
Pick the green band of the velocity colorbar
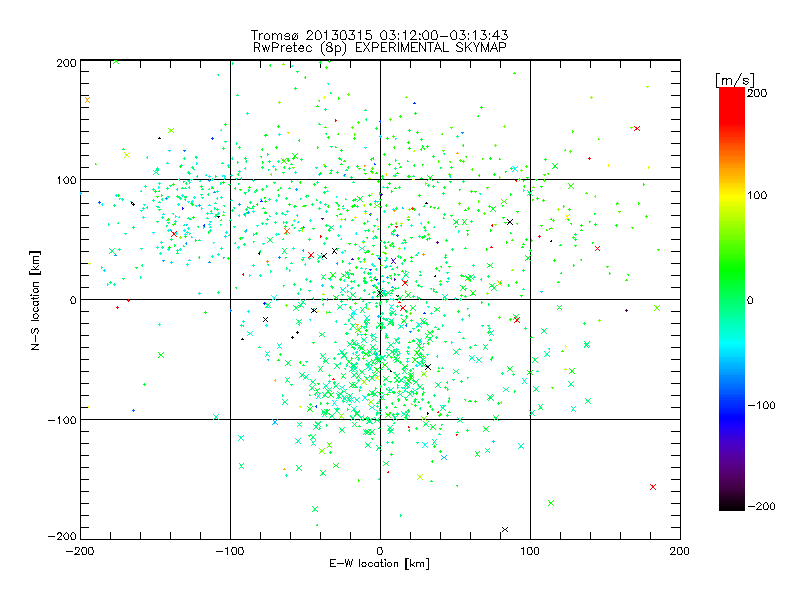pyautogui.click(x=732, y=270)
